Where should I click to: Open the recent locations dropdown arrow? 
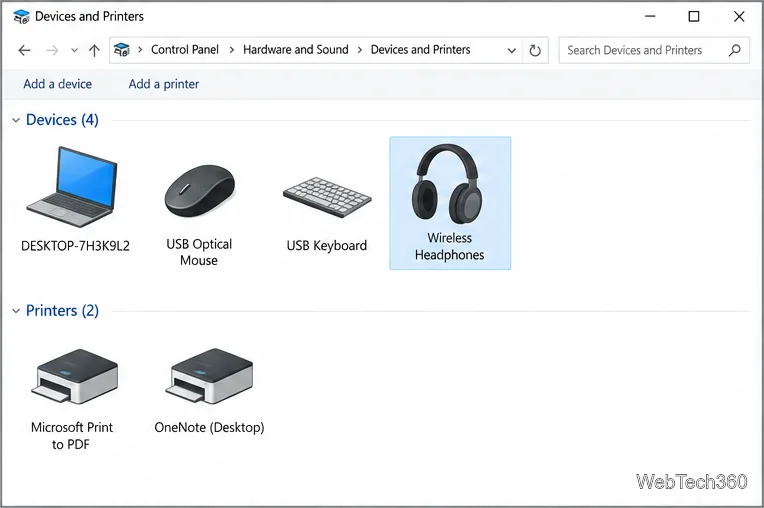(x=74, y=50)
